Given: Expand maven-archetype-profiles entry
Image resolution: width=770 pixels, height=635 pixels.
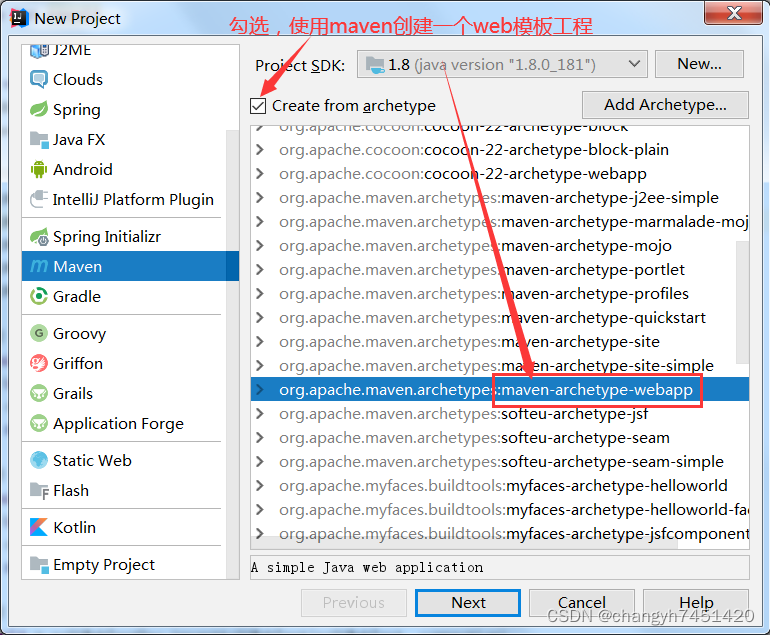Looking at the screenshot, I should pyautogui.click(x=260, y=293).
